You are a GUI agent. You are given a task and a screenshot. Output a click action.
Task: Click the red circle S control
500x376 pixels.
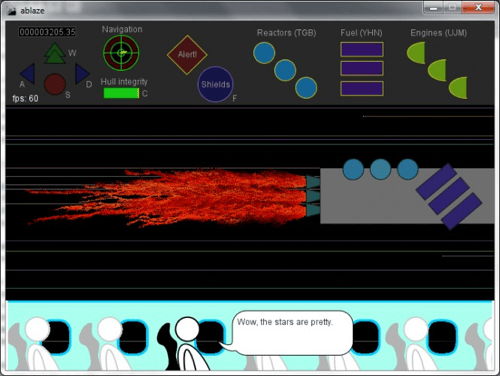[55, 84]
